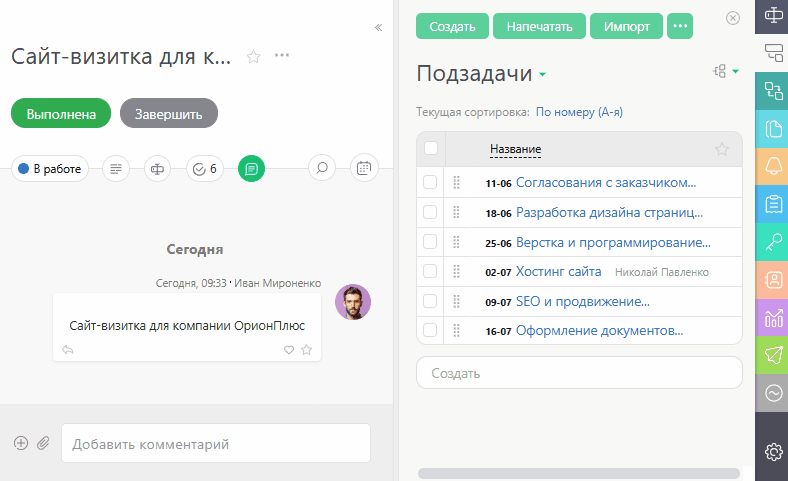Open the search magnifier in task toolbar

(322, 168)
